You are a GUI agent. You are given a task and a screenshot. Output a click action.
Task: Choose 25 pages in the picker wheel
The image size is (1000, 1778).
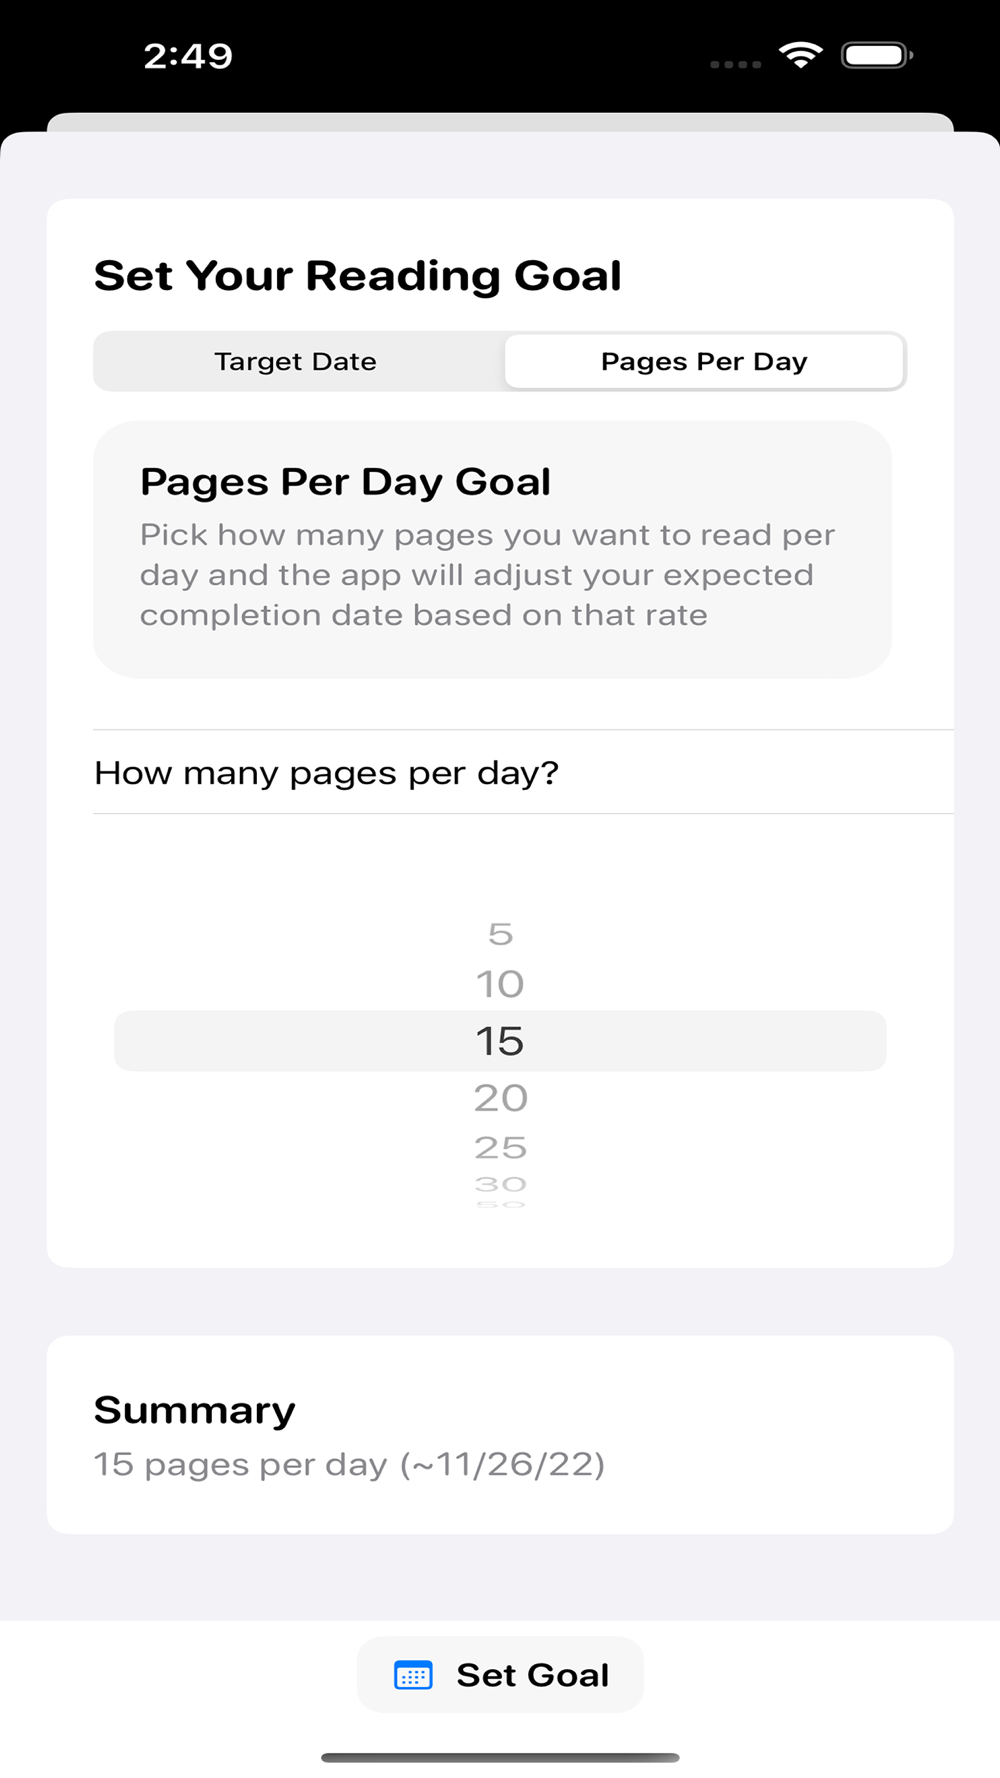[500, 1147]
